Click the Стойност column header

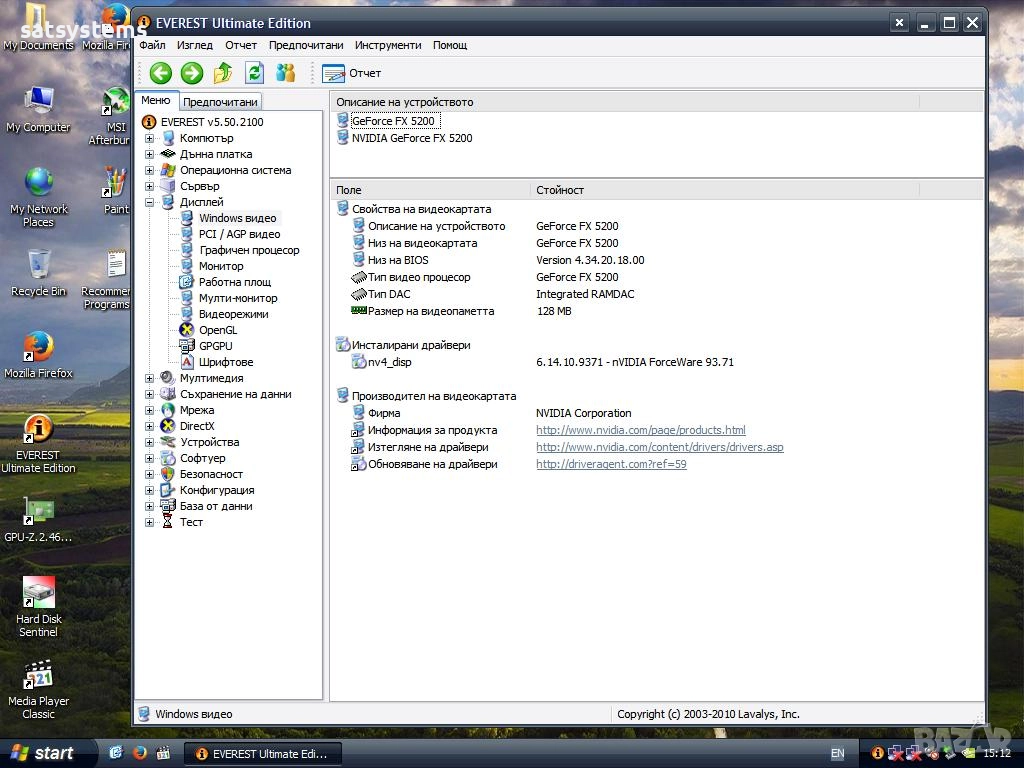(560, 189)
